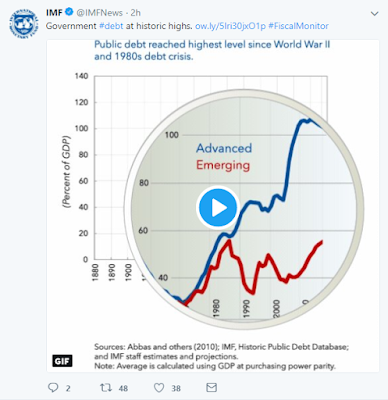The height and width of the screenshot is (400, 388).
Task: Follow the ow.ly shortened link
Action: (x=230, y=26)
